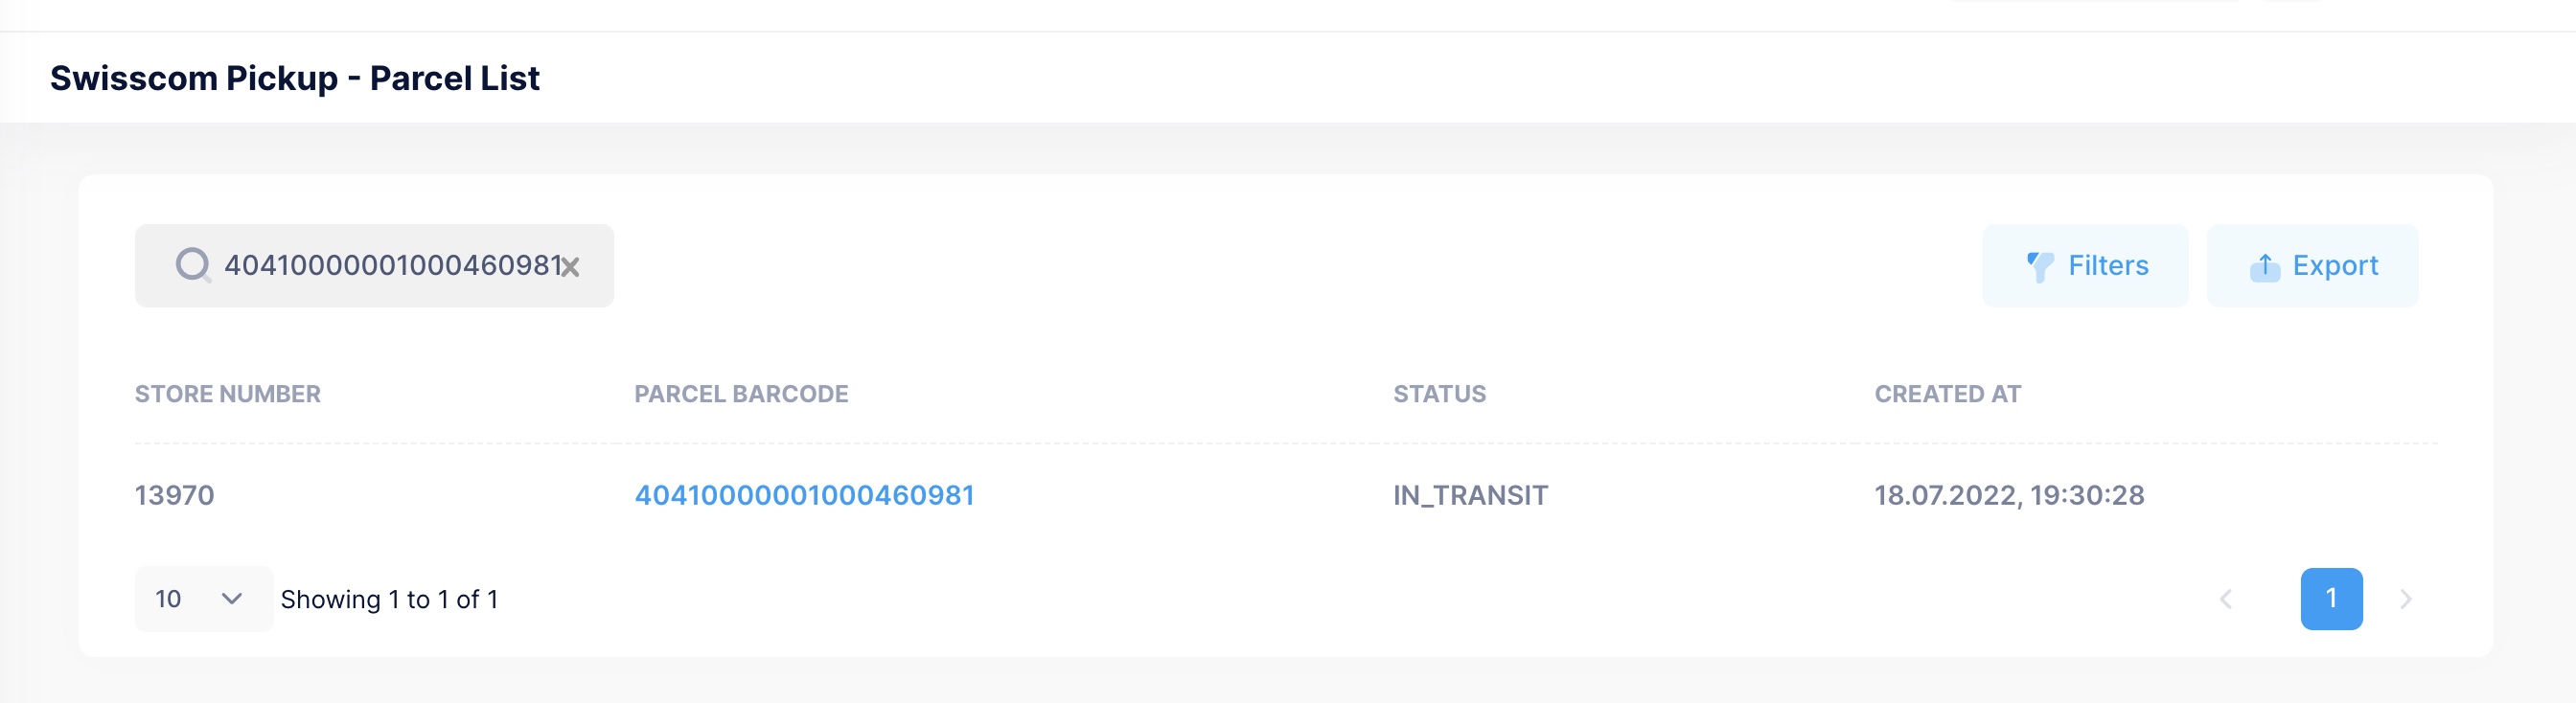Sort by the Created At column header

(1947, 394)
